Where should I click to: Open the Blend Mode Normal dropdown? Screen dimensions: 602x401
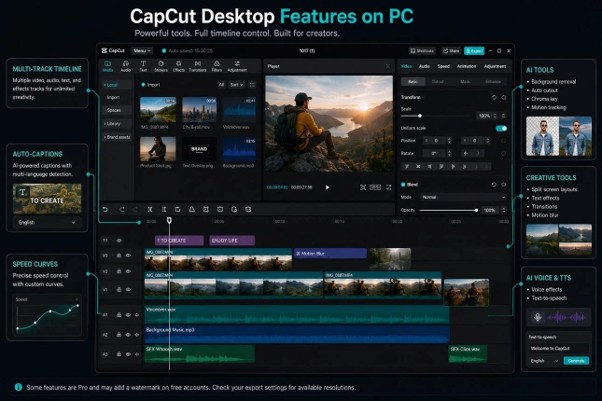click(463, 197)
